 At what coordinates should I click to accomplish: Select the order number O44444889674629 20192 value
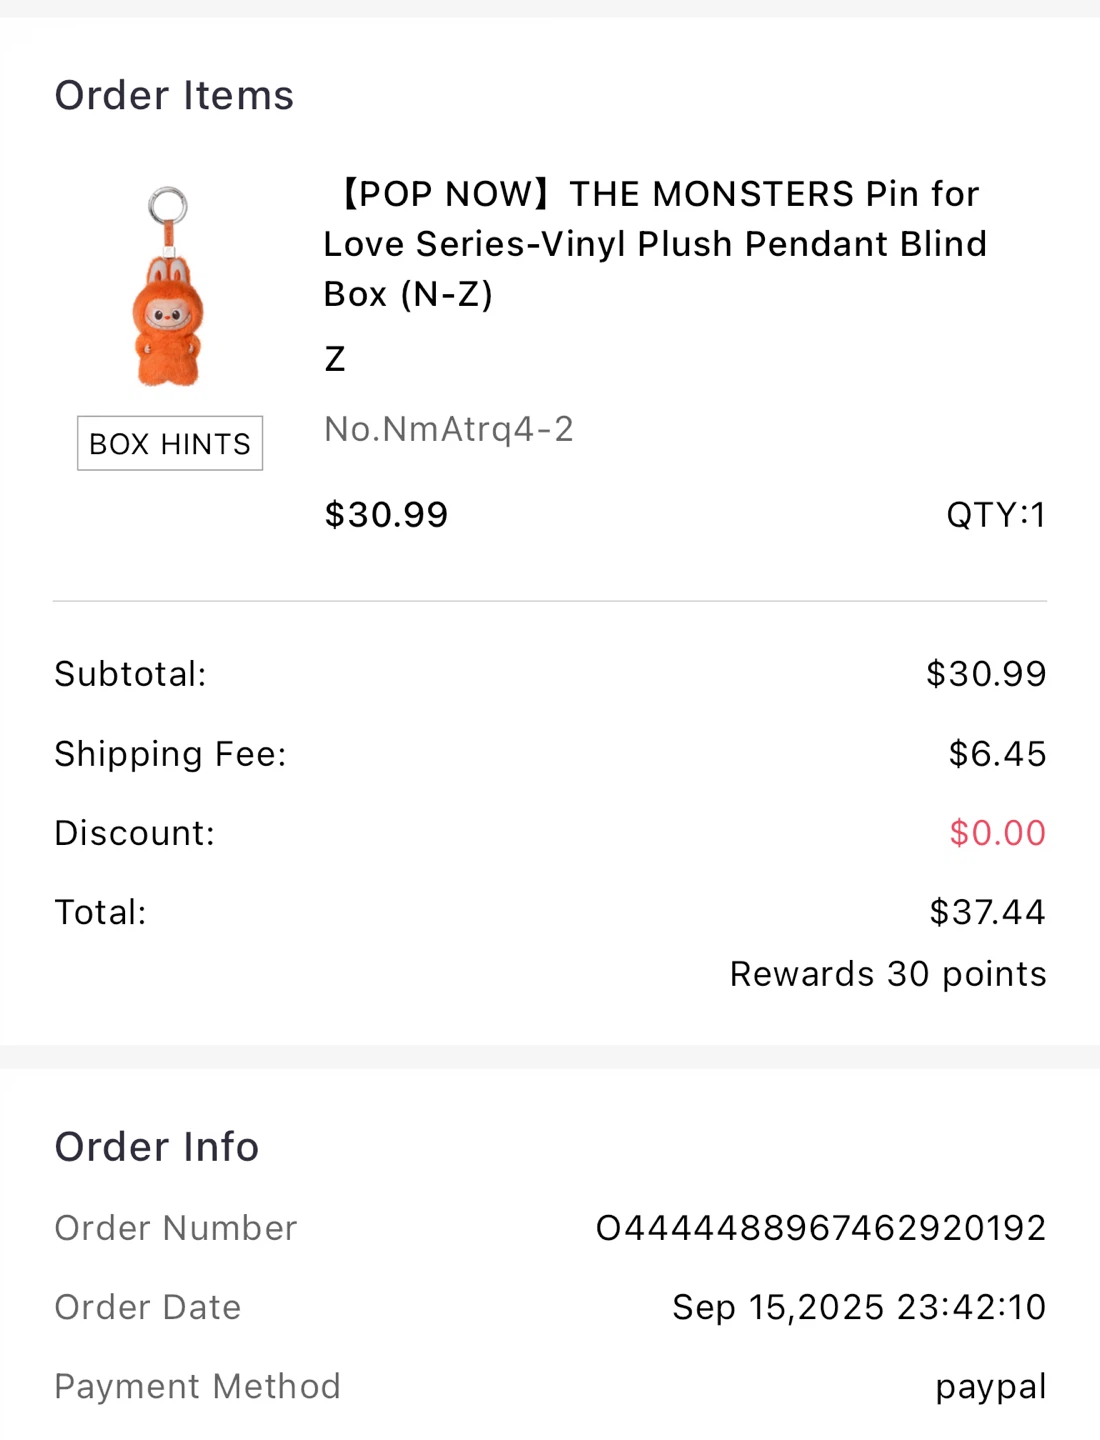coord(820,1228)
